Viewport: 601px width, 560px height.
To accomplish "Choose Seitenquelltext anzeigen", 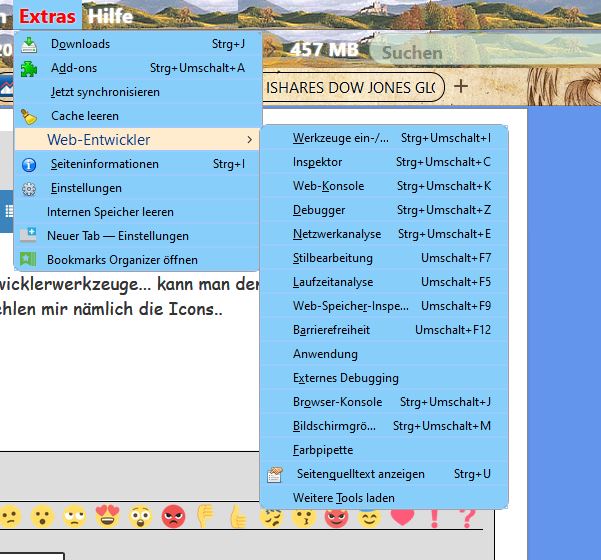I will click(x=384, y=474).
